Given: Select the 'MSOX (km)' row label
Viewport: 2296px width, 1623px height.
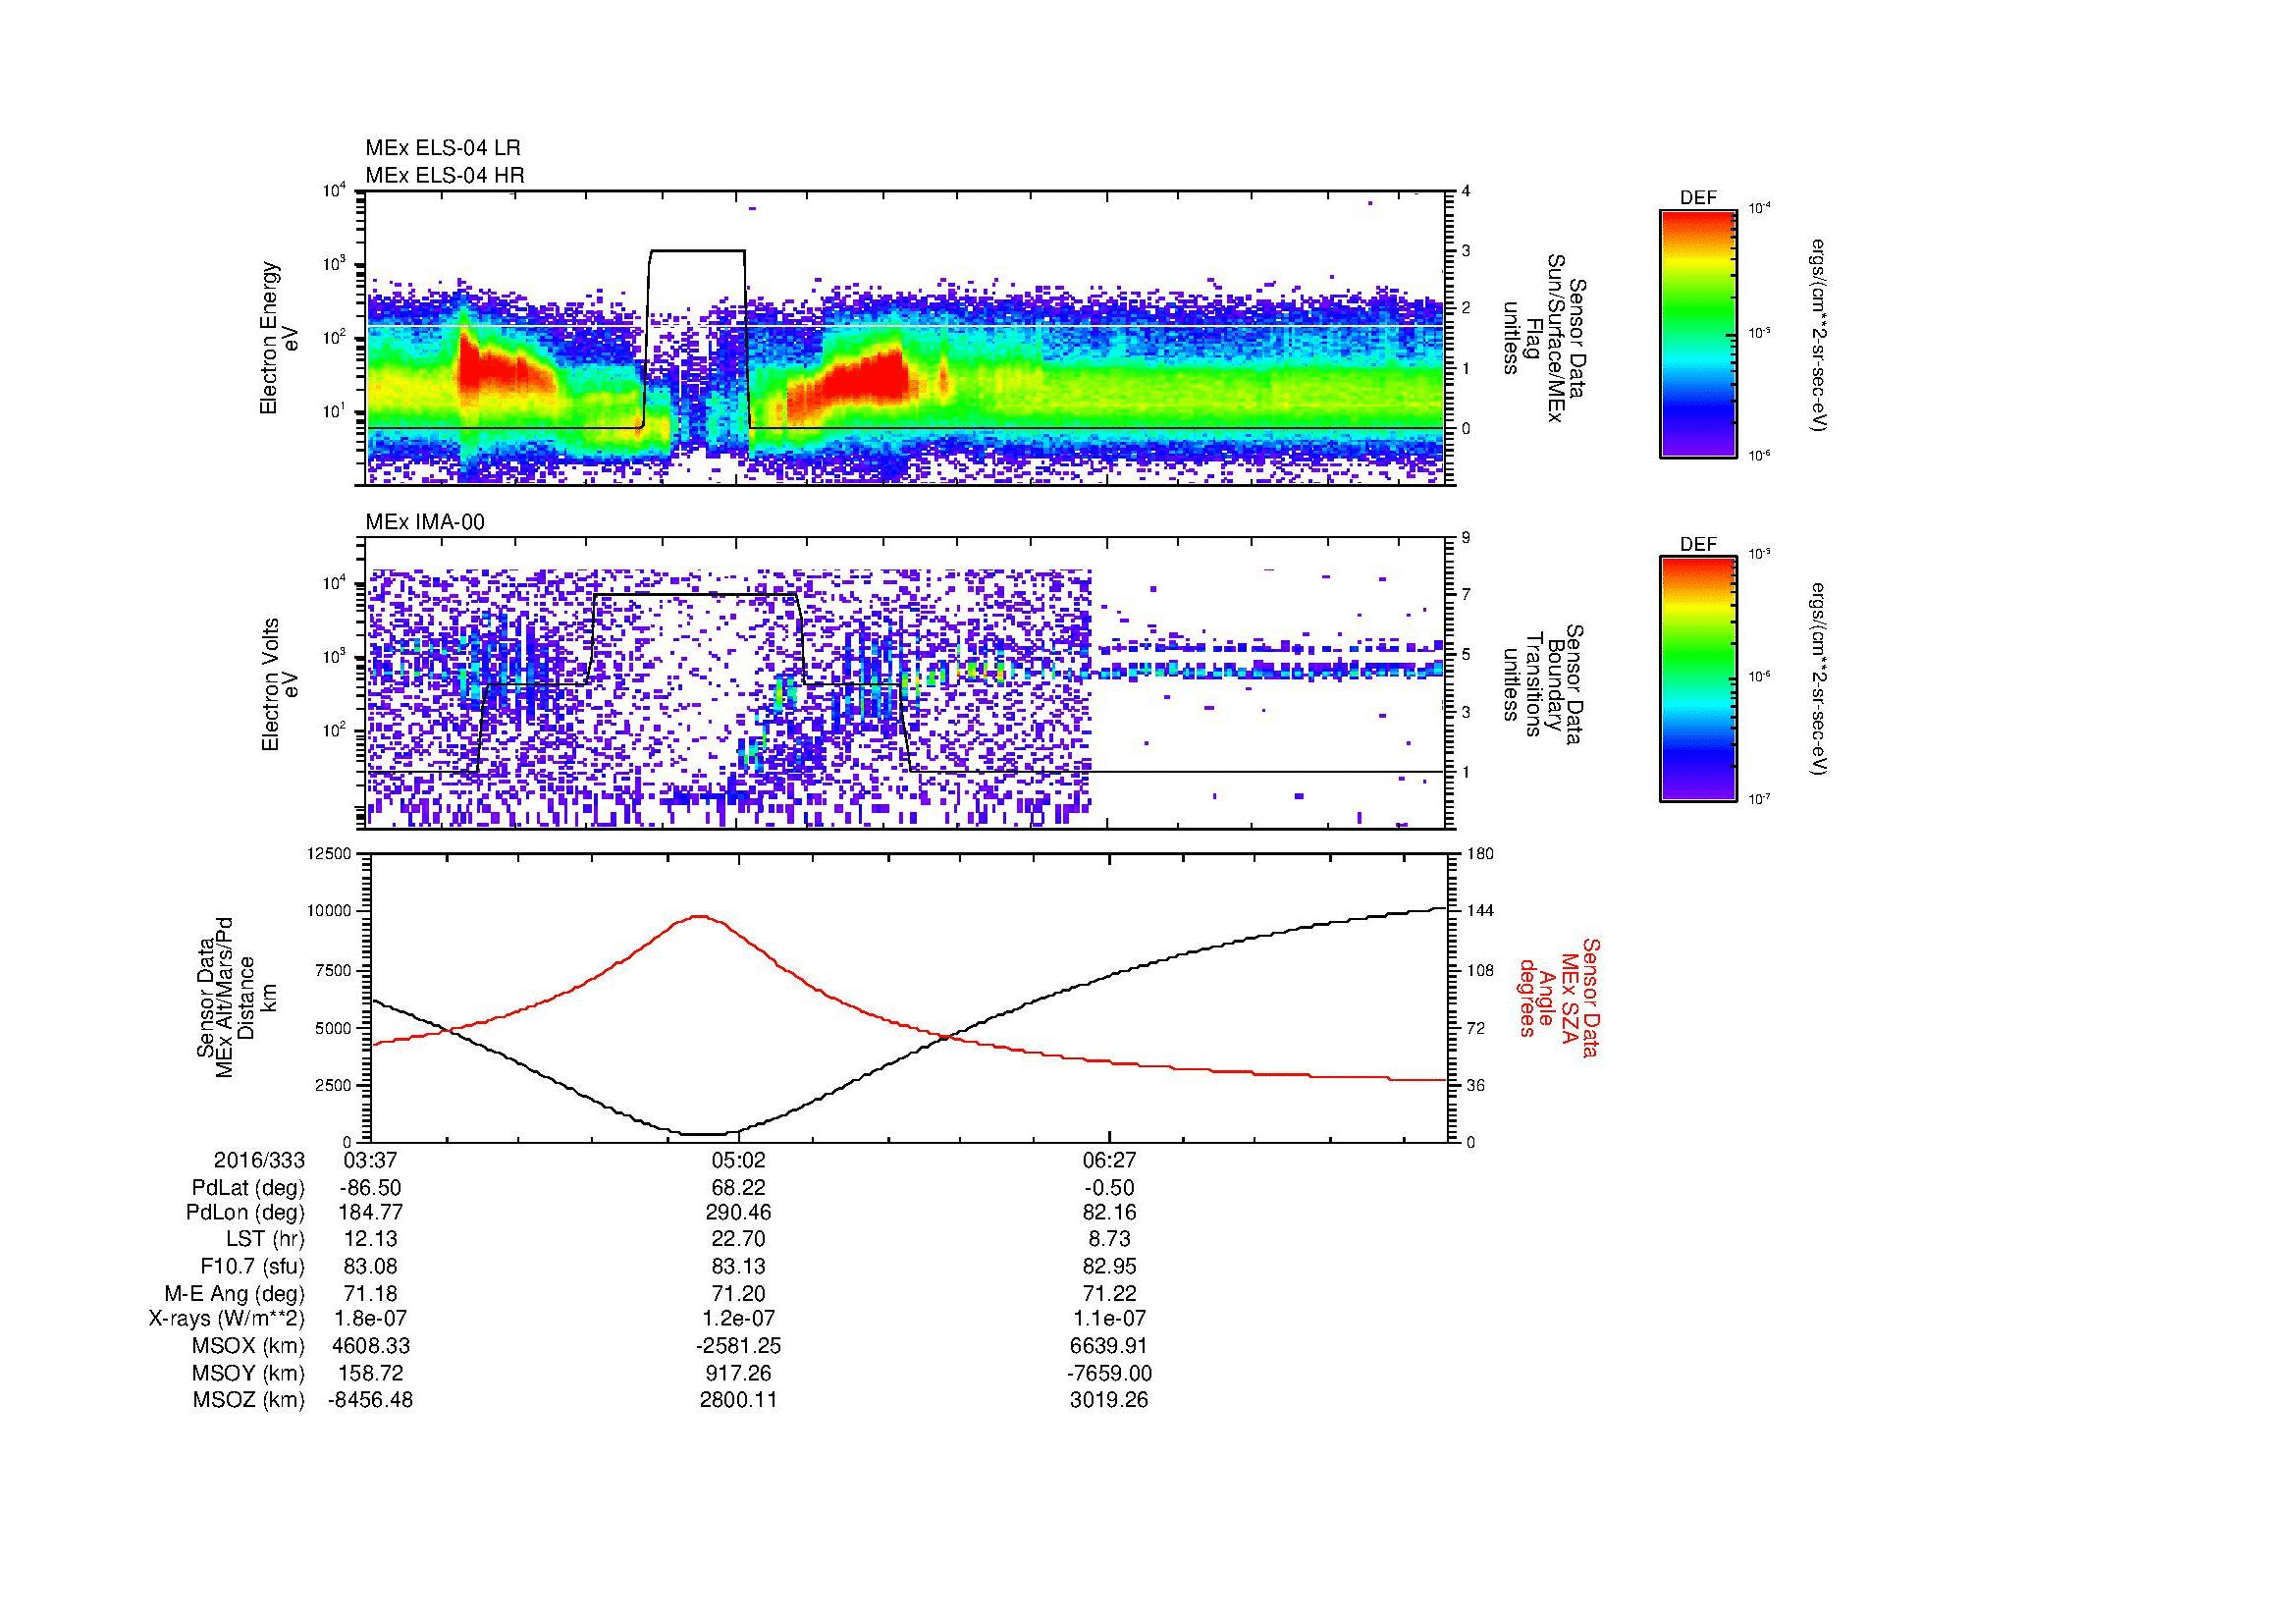Looking at the screenshot, I should (x=248, y=1346).
